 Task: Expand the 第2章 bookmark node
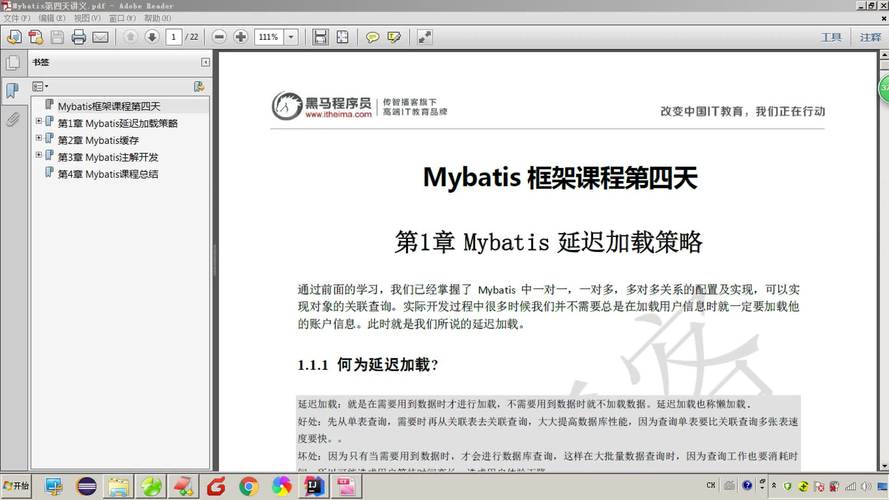(x=39, y=138)
